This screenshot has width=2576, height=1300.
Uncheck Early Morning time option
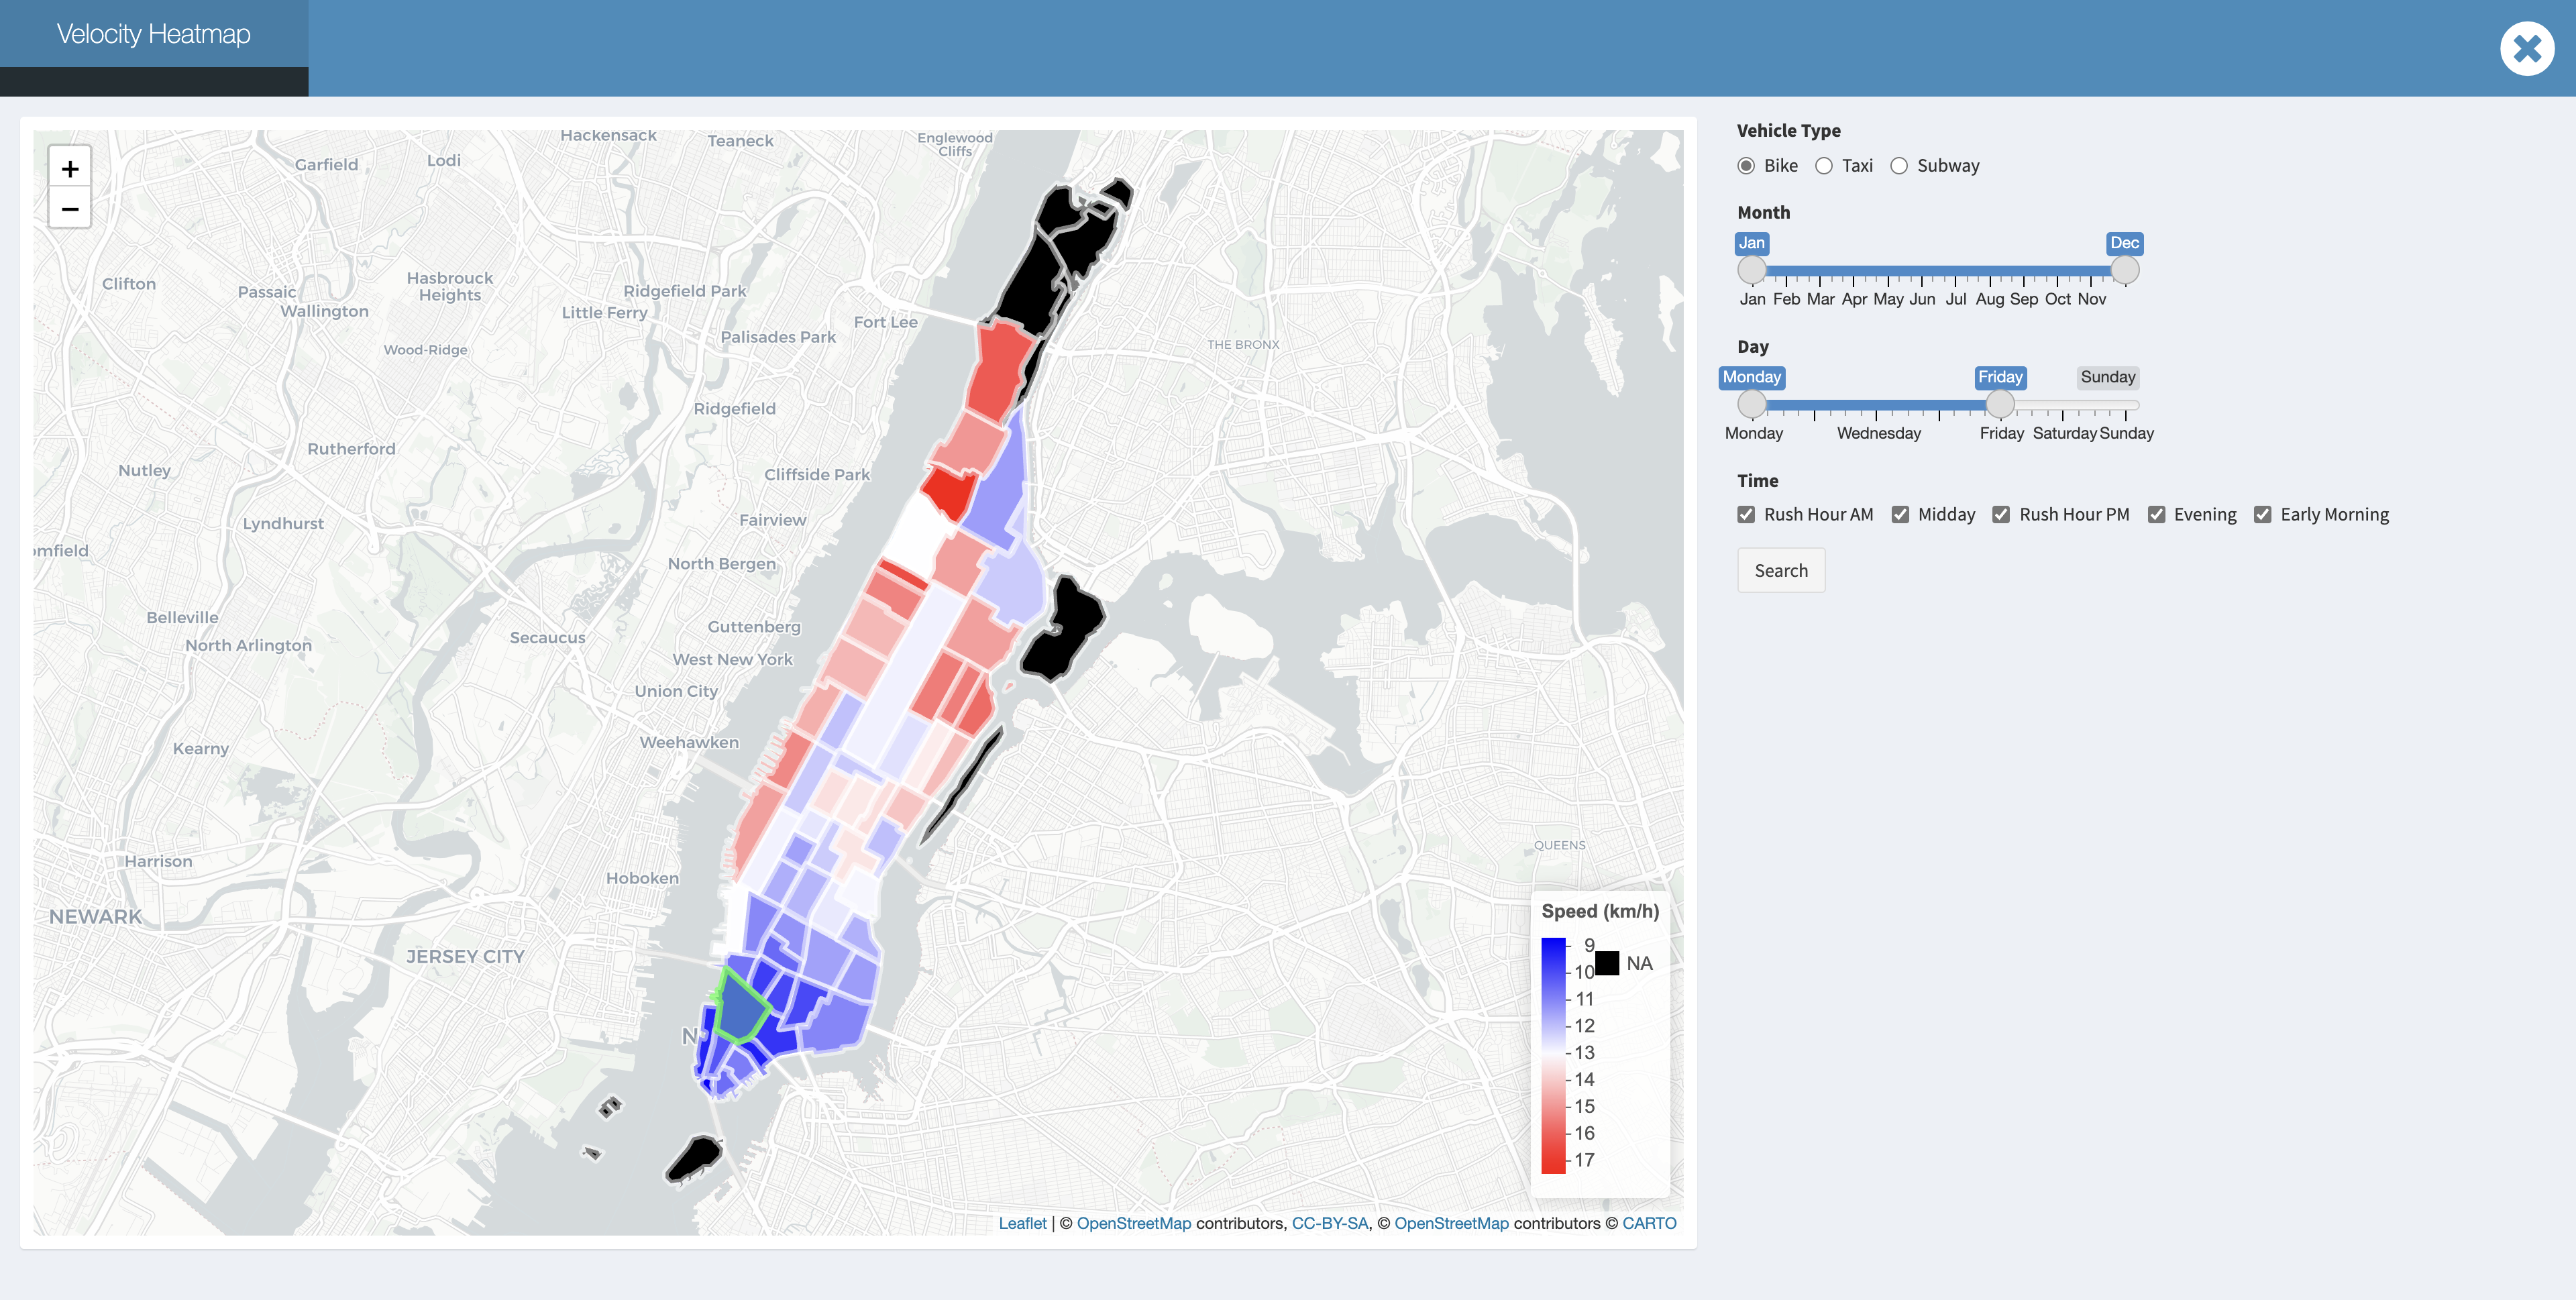click(x=2263, y=514)
